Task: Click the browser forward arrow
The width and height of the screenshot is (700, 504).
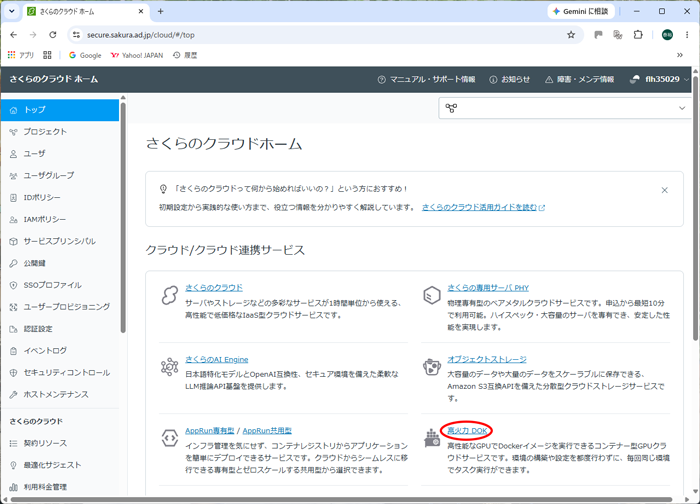Action: click(33, 35)
